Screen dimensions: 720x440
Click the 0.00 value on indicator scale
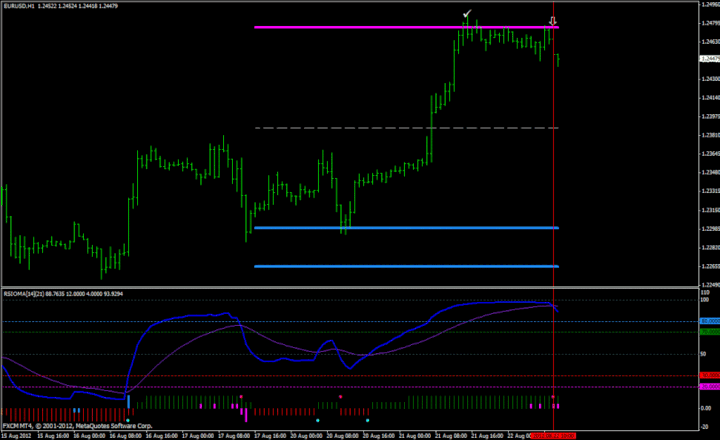(705, 408)
